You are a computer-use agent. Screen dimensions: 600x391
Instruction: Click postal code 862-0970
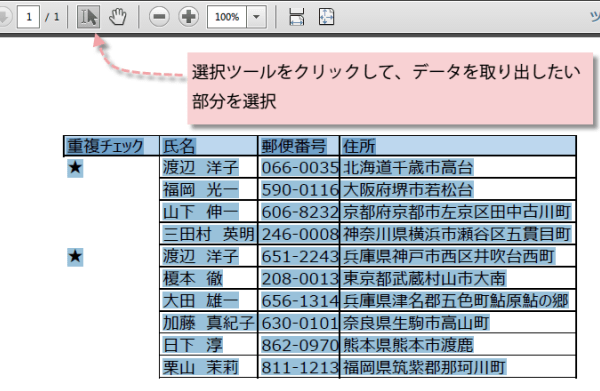point(300,345)
